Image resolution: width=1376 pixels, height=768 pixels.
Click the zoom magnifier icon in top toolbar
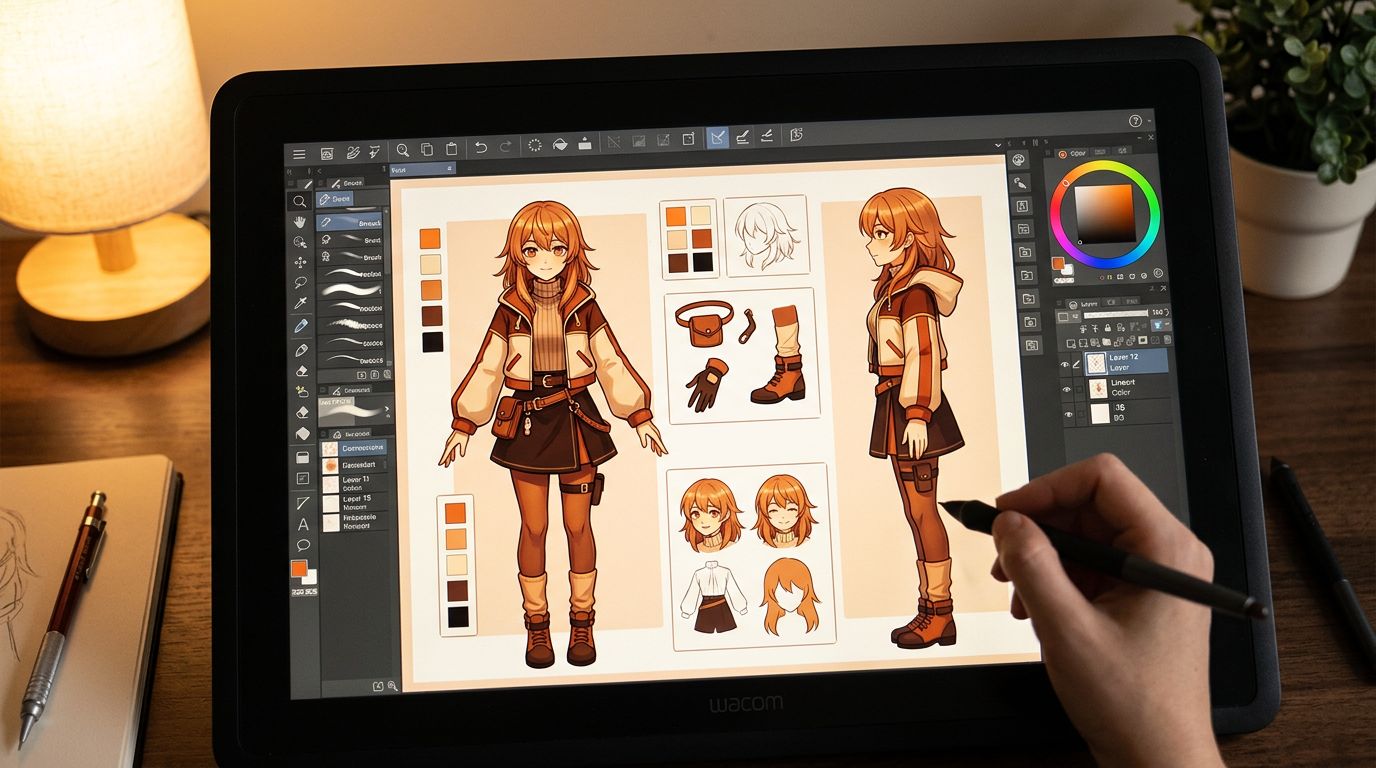point(403,150)
